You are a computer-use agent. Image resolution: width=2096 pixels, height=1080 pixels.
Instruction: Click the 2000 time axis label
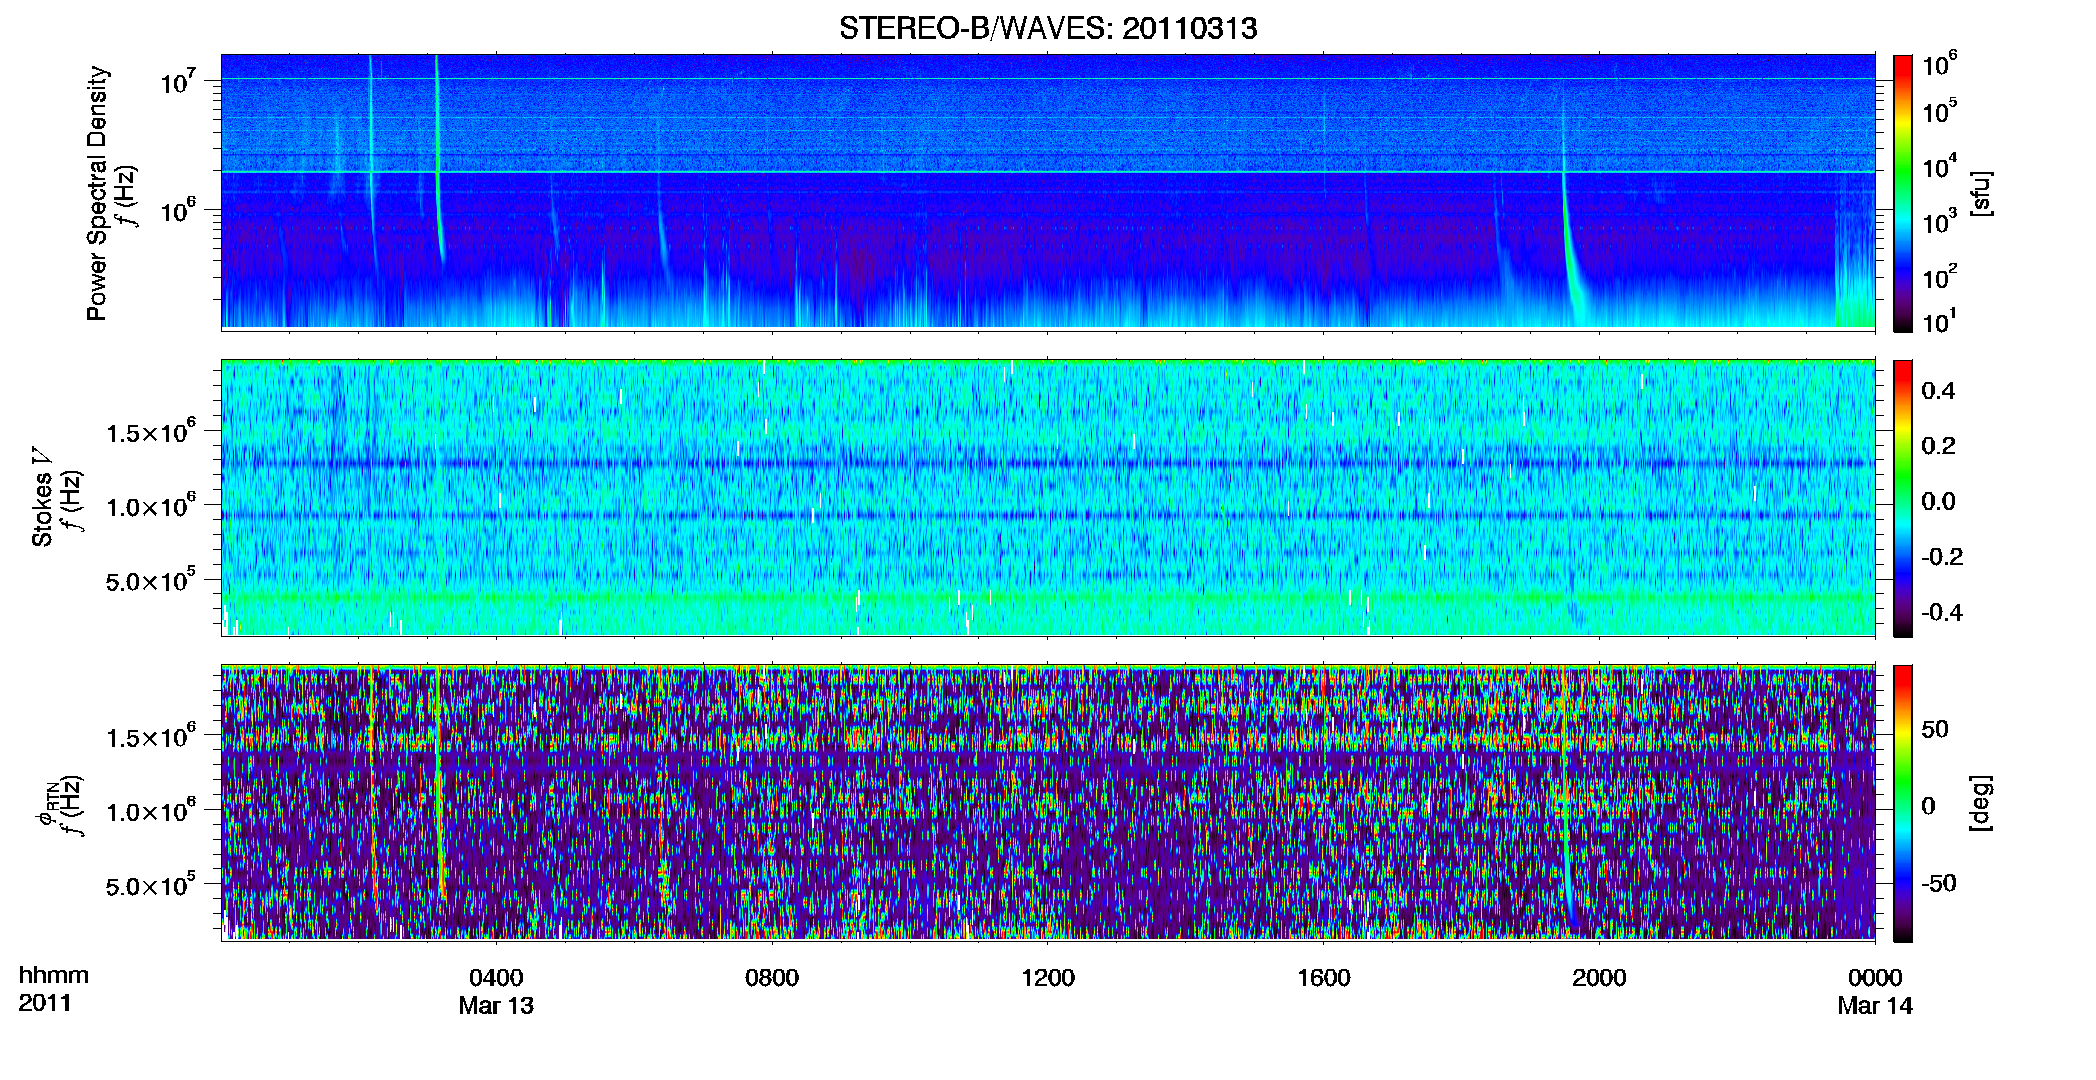[x=1599, y=977]
